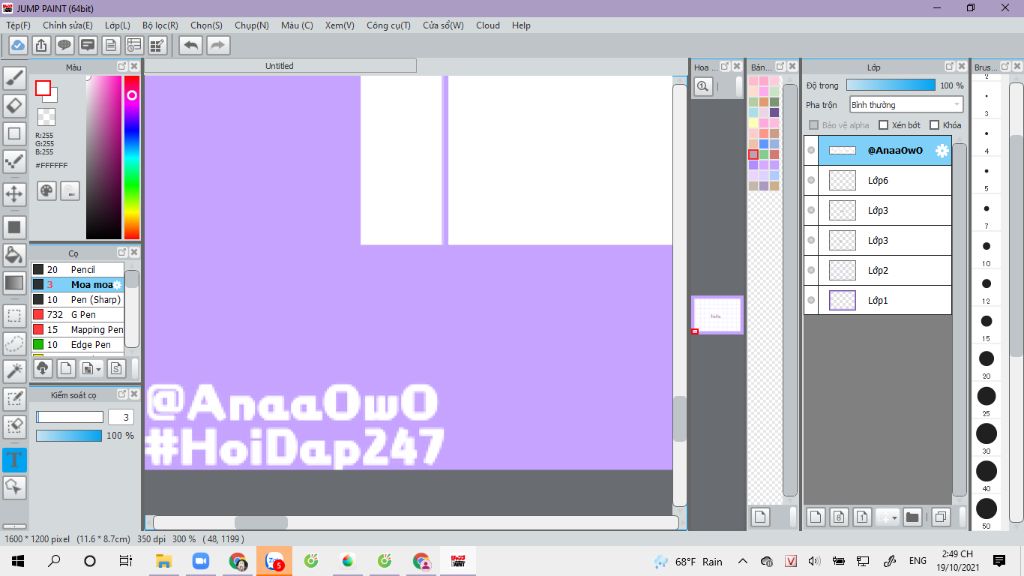Image resolution: width=1024 pixels, height=576 pixels.
Task: Click the brush size input field
Action: 121,417
